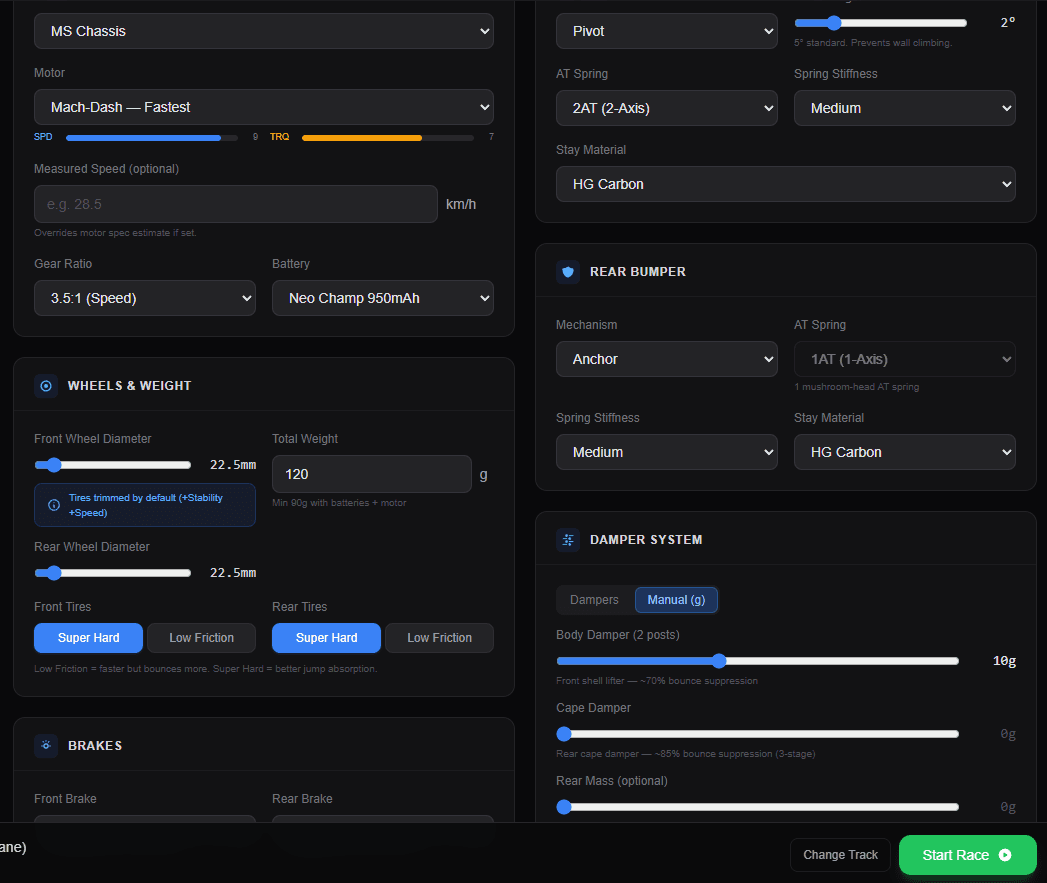Switch damper mode to Dampers

(x=595, y=599)
